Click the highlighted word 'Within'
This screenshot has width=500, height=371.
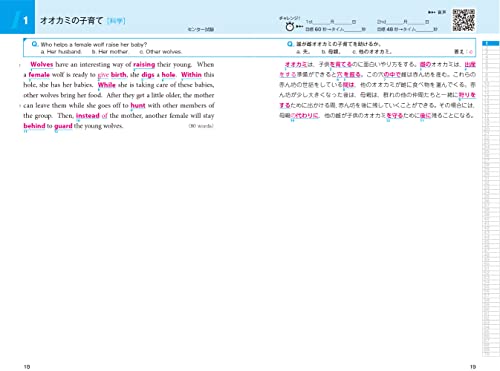(x=191, y=75)
